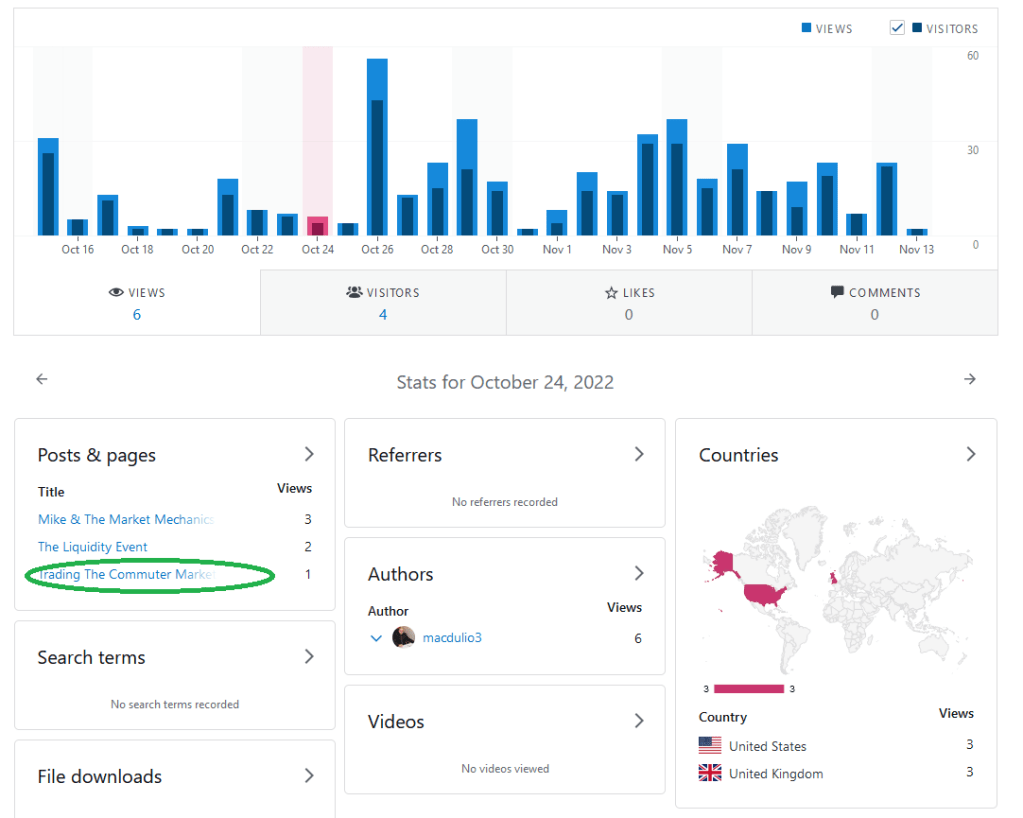Click the United States flag icon

point(710,746)
